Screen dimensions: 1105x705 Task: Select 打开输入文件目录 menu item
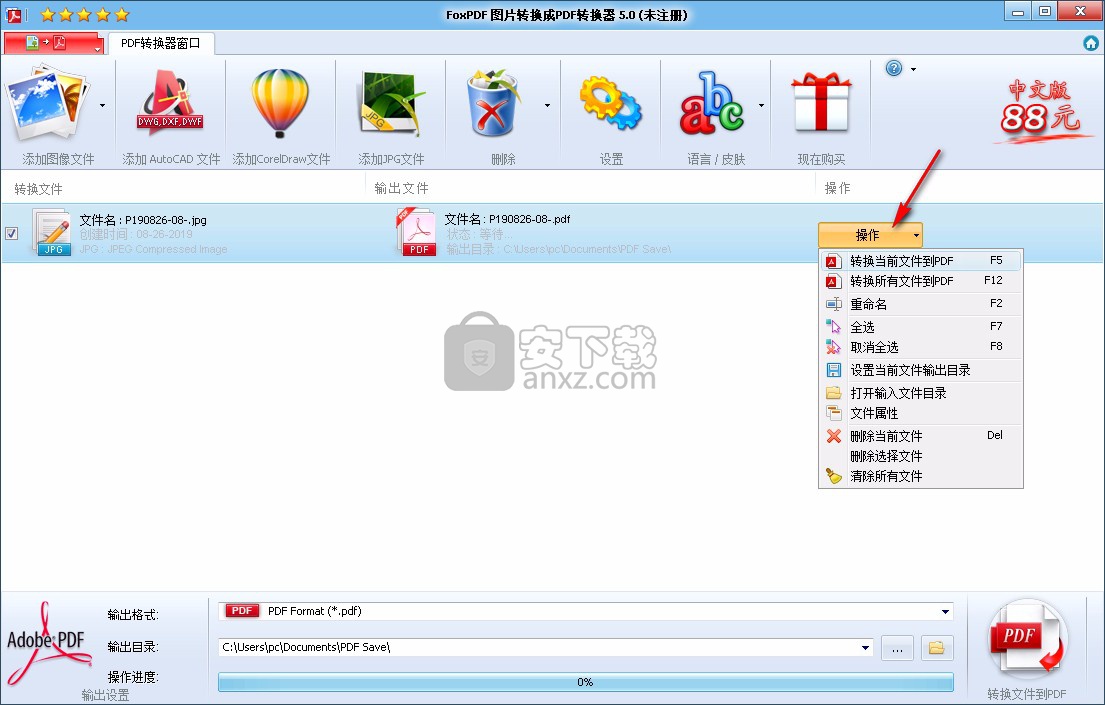point(921,393)
